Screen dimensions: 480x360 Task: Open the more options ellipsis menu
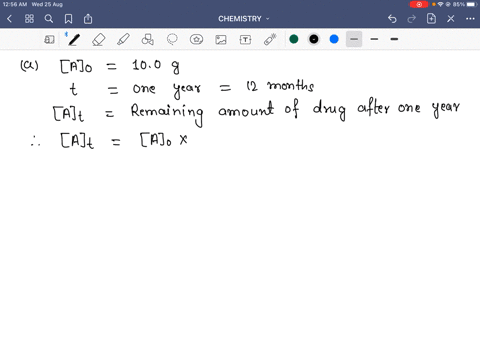[x=470, y=19]
